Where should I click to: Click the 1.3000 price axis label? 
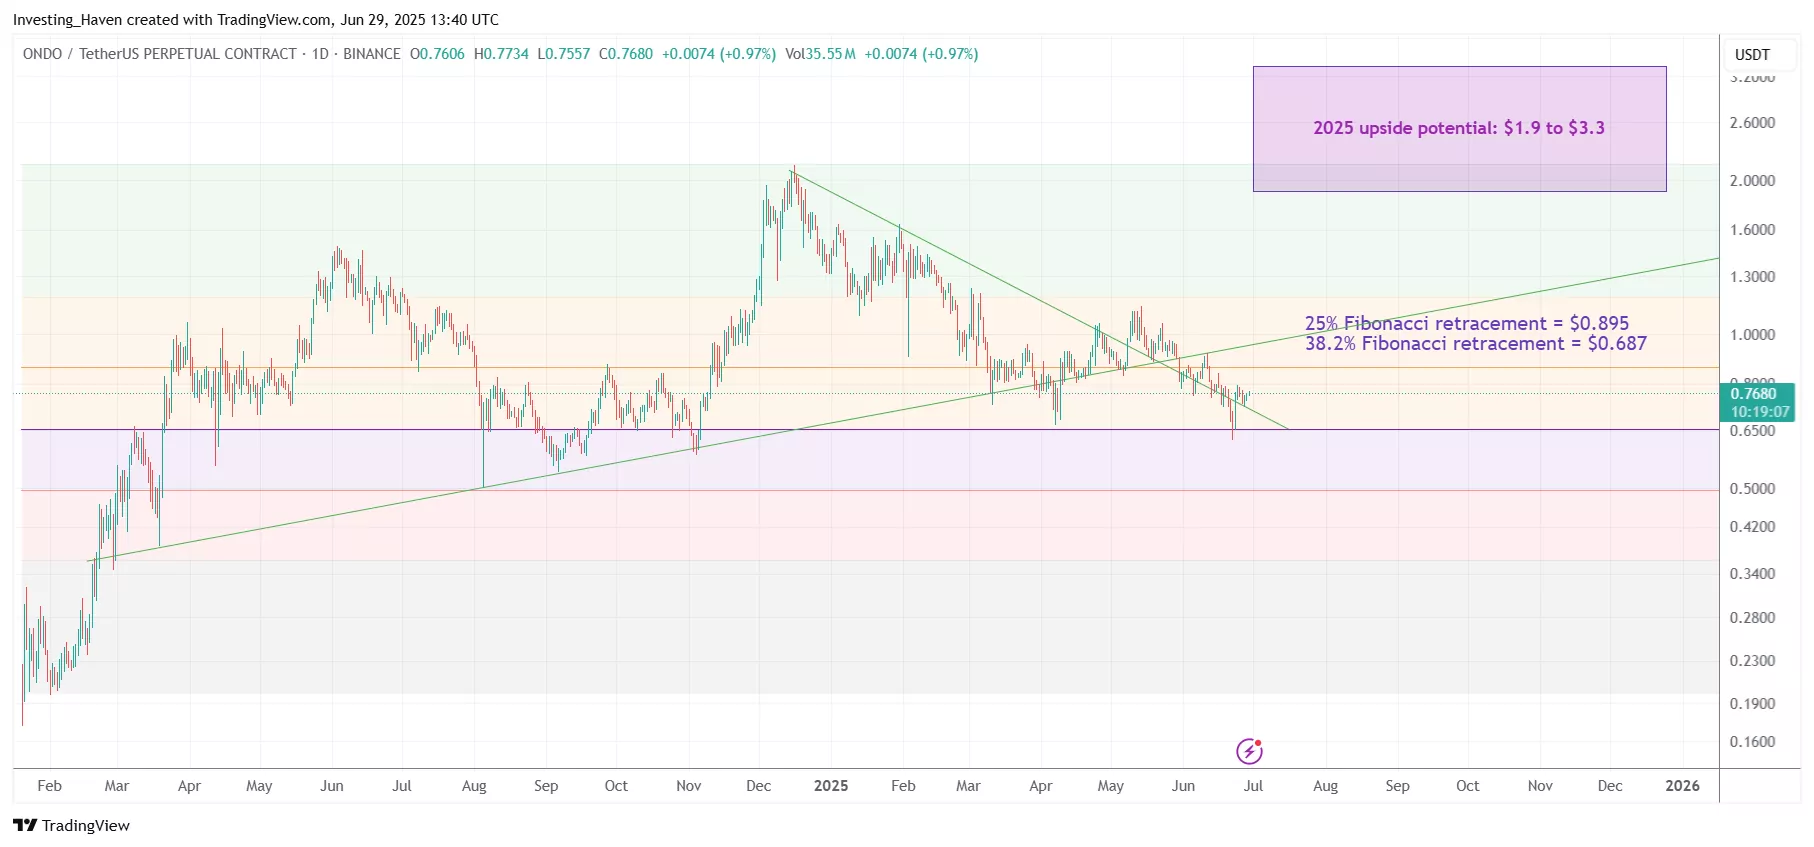pos(1752,277)
